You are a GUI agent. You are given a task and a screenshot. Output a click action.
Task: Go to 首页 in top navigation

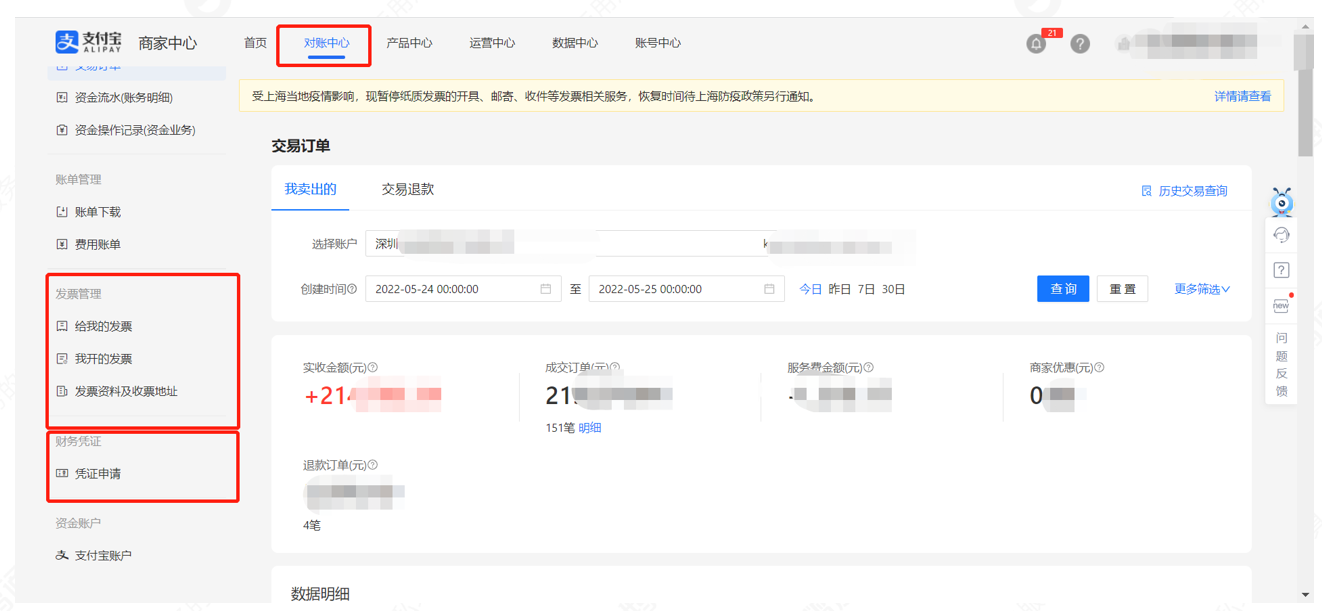[x=255, y=43]
